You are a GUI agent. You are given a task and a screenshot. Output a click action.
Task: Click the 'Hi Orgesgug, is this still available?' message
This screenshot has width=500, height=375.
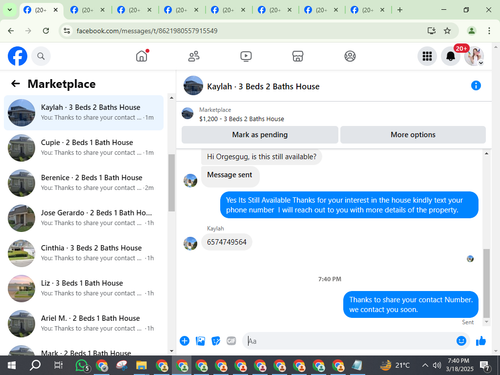261,157
